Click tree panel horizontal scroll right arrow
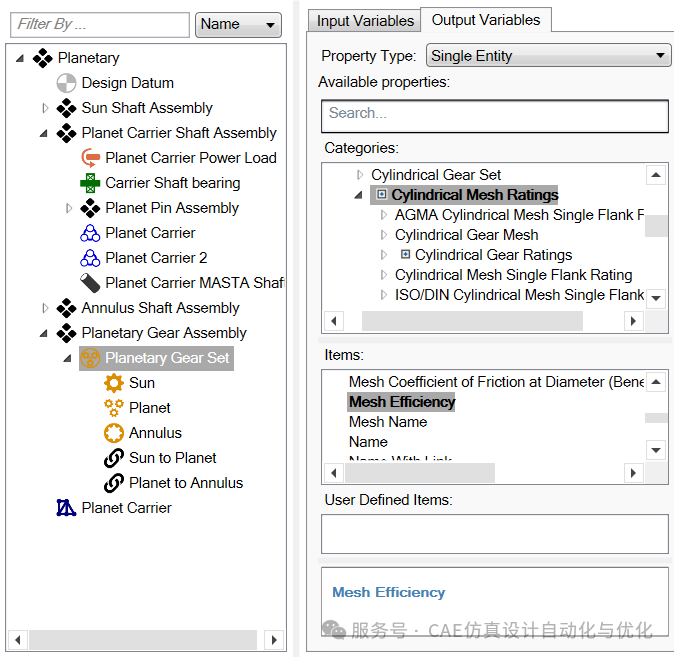This screenshot has height=657, width=674. click(274, 640)
